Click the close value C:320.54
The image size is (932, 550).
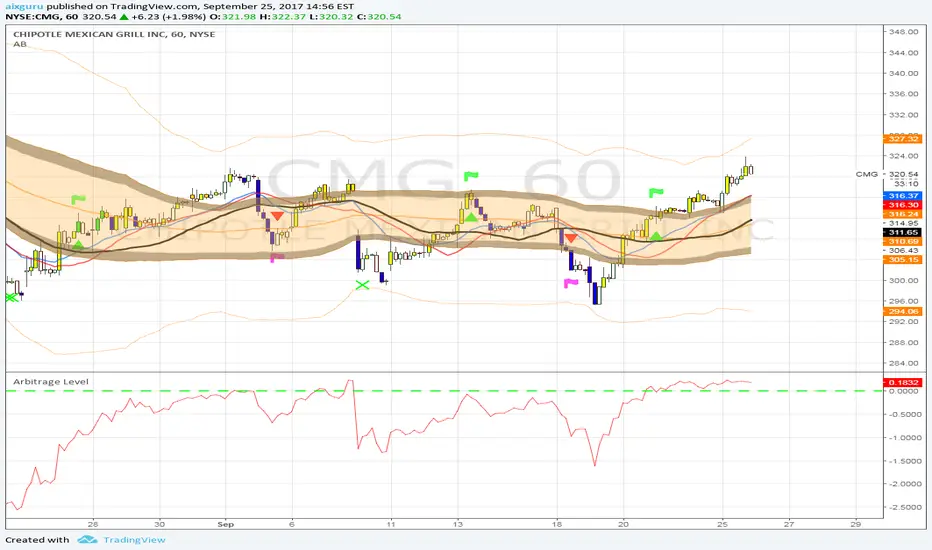[379, 17]
